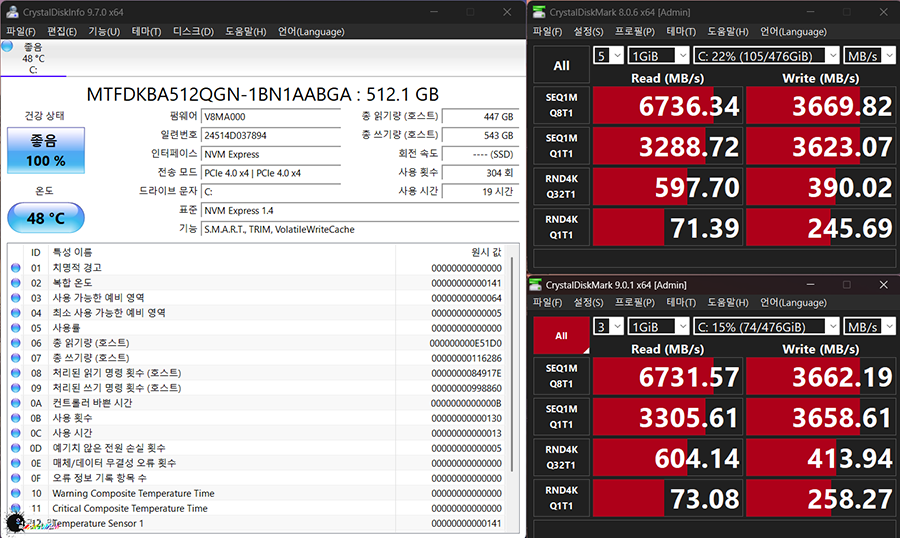Open 설정(S) menu in CrystalDiskMark 8.0.6
Image resolution: width=900 pixels, height=538 pixels.
point(589,32)
